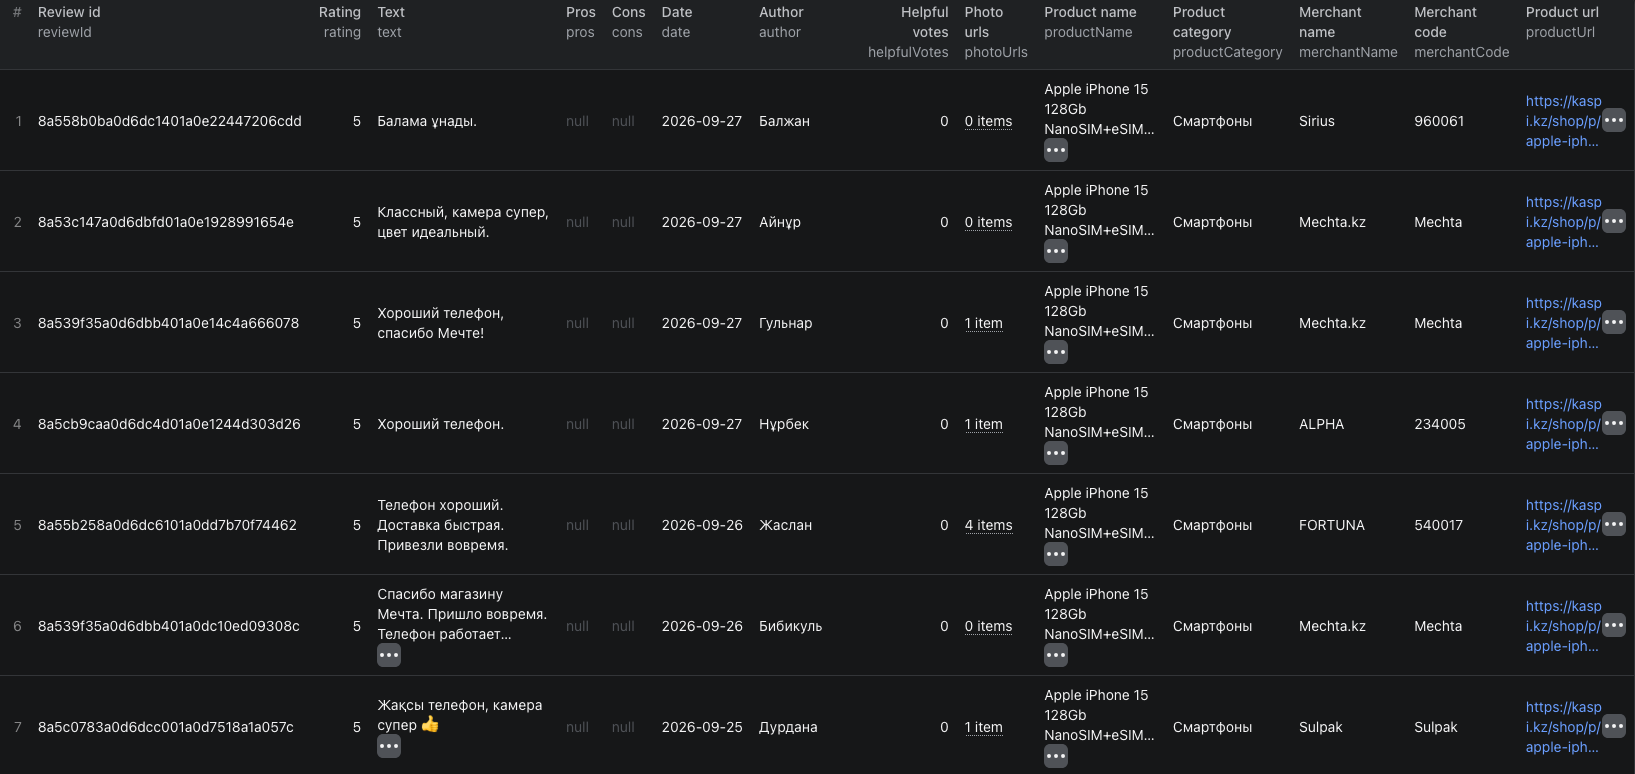The image size is (1635, 774).
Task: Open product URL ellipsis in FORTUNA merchant row
Action: (x=1614, y=524)
